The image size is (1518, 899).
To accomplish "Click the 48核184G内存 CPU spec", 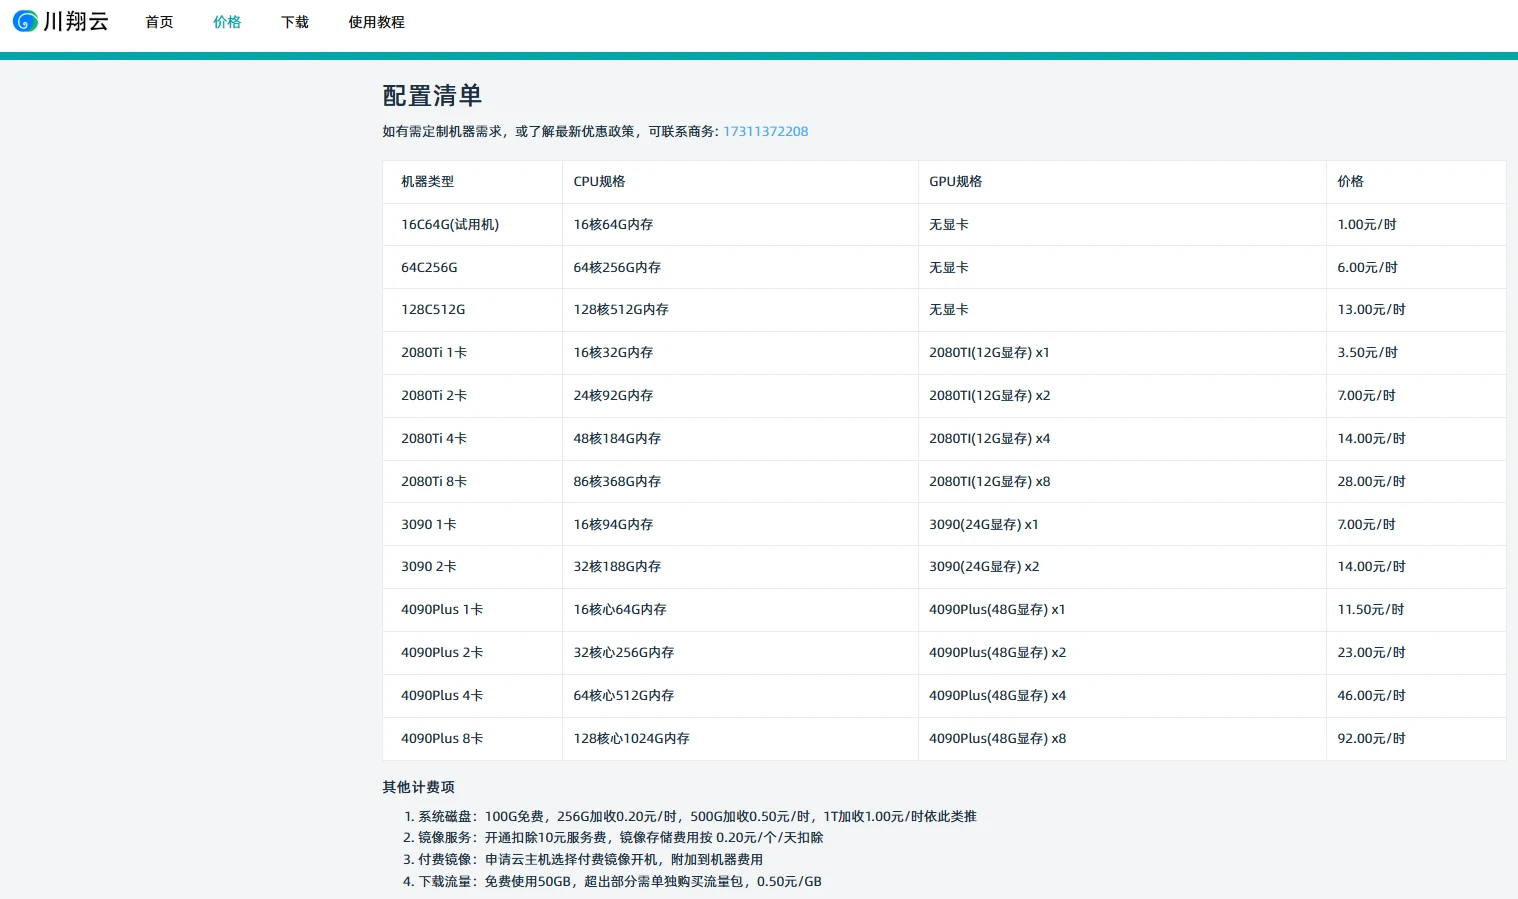I will 617,438.
